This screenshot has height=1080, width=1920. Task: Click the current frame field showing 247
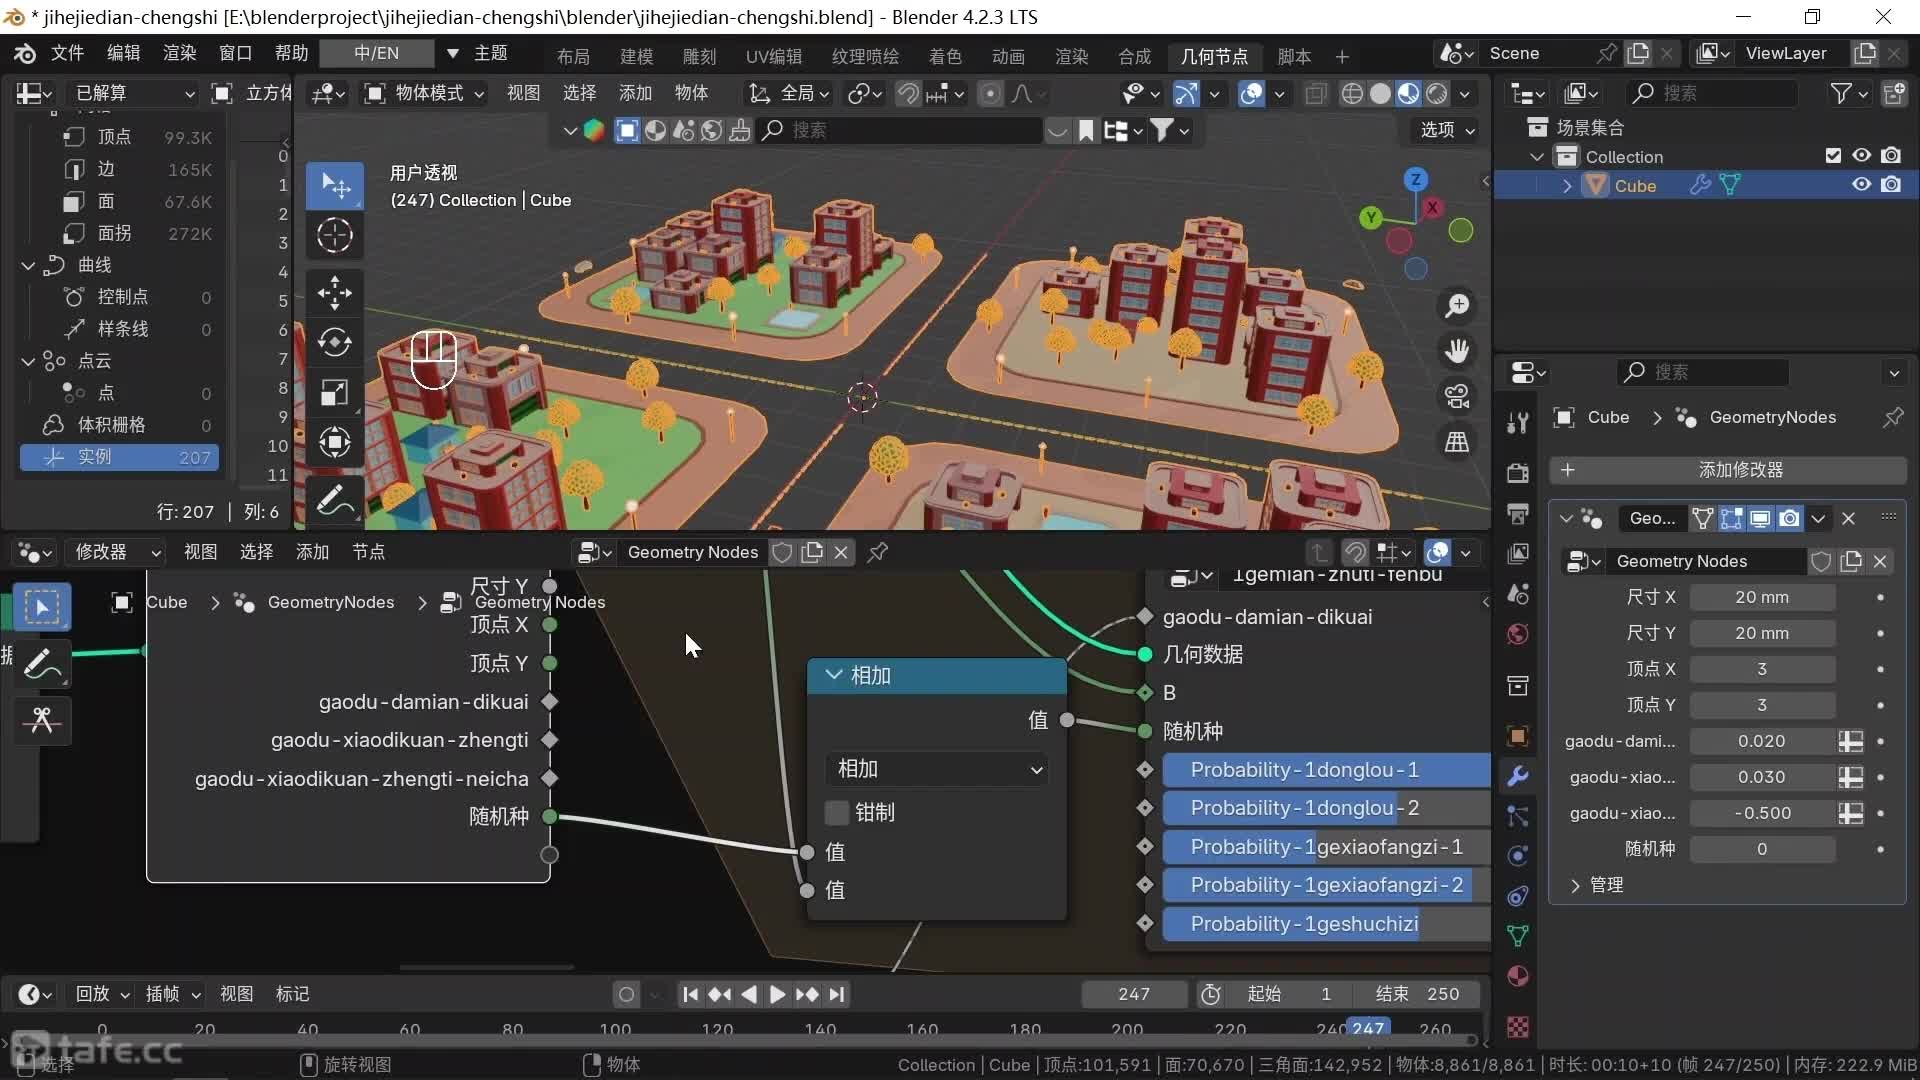click(x=1134, y=994)
